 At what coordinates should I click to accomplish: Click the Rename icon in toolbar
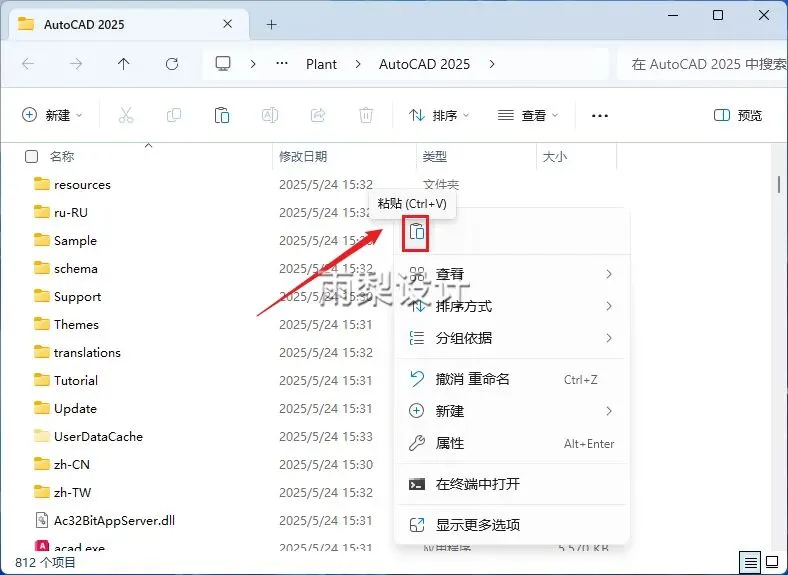click(x=270, y=116)
